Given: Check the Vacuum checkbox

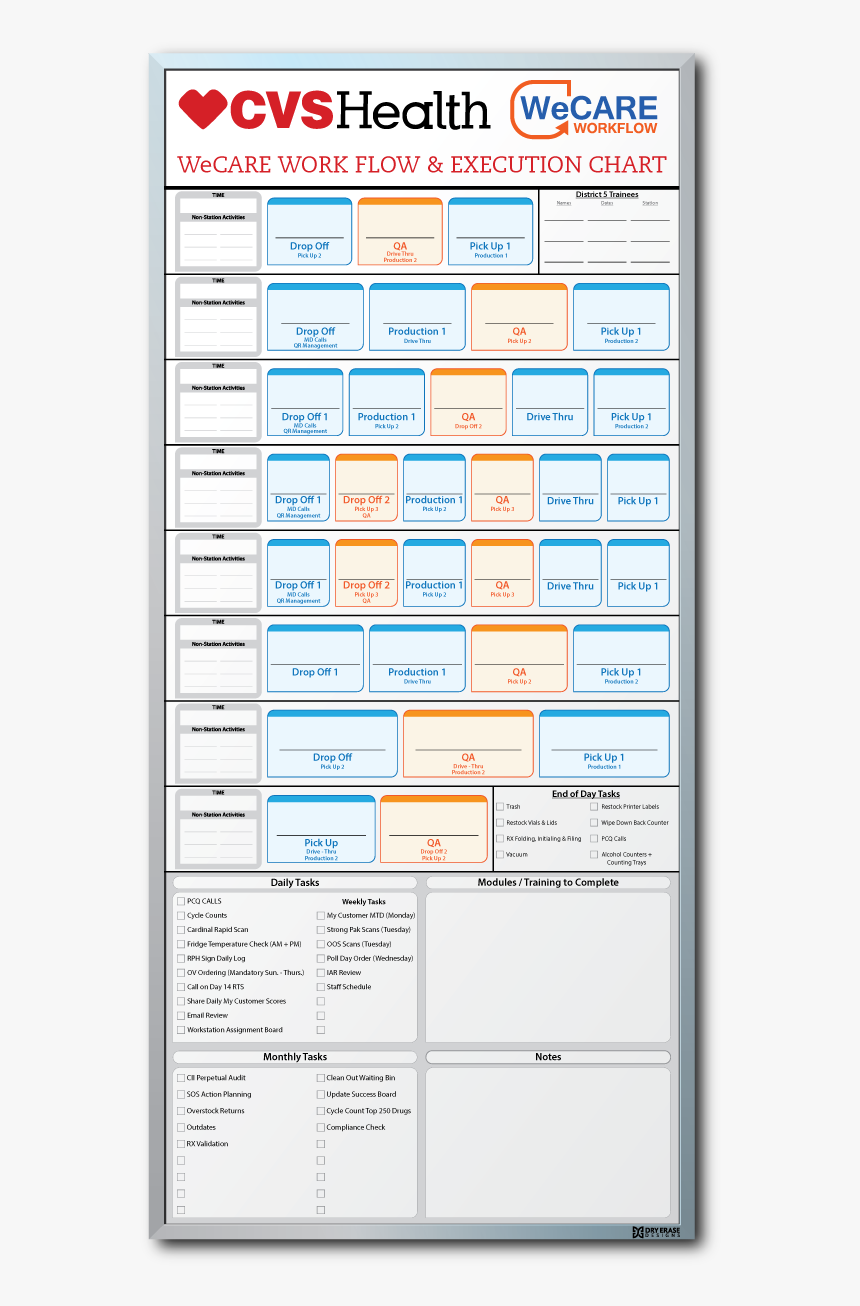Looking at the screenshot, I should (501, 854).
